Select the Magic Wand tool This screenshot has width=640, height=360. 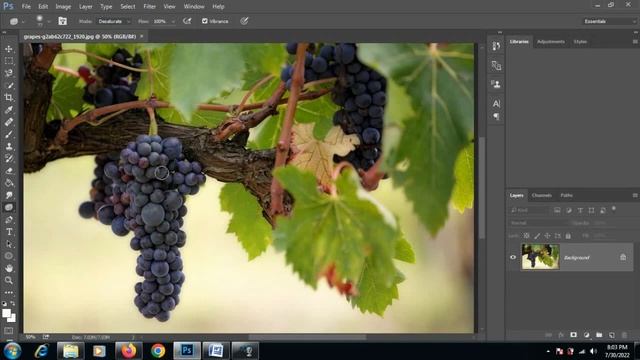(9, 86)
